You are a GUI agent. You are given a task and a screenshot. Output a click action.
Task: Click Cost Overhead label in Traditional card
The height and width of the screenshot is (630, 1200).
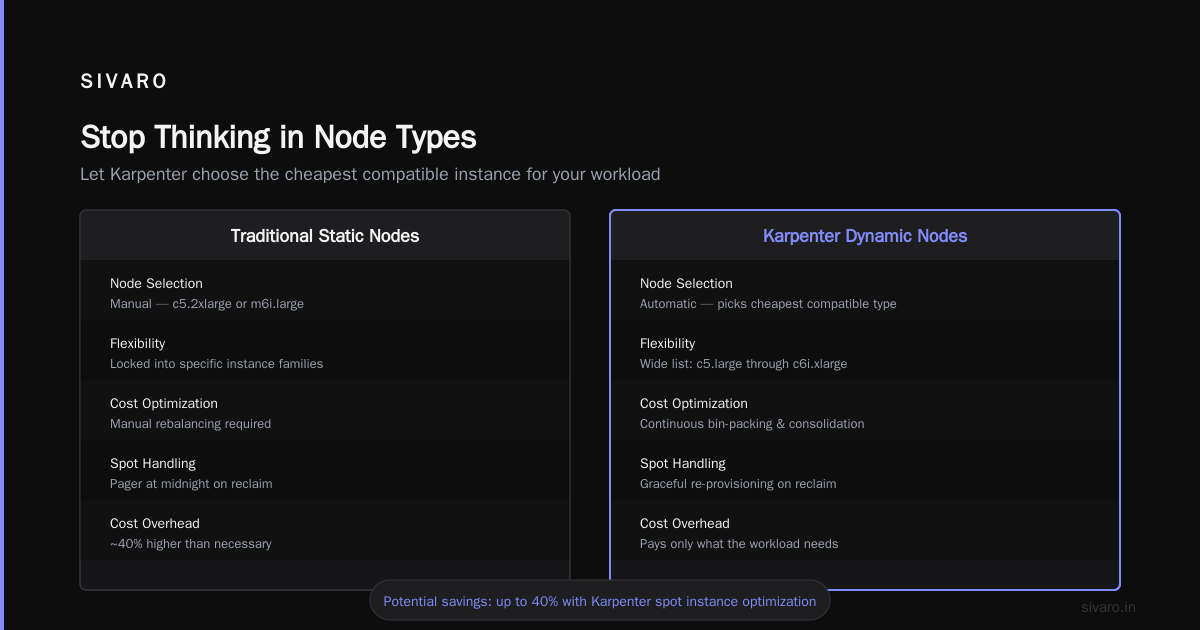point(155,524)
